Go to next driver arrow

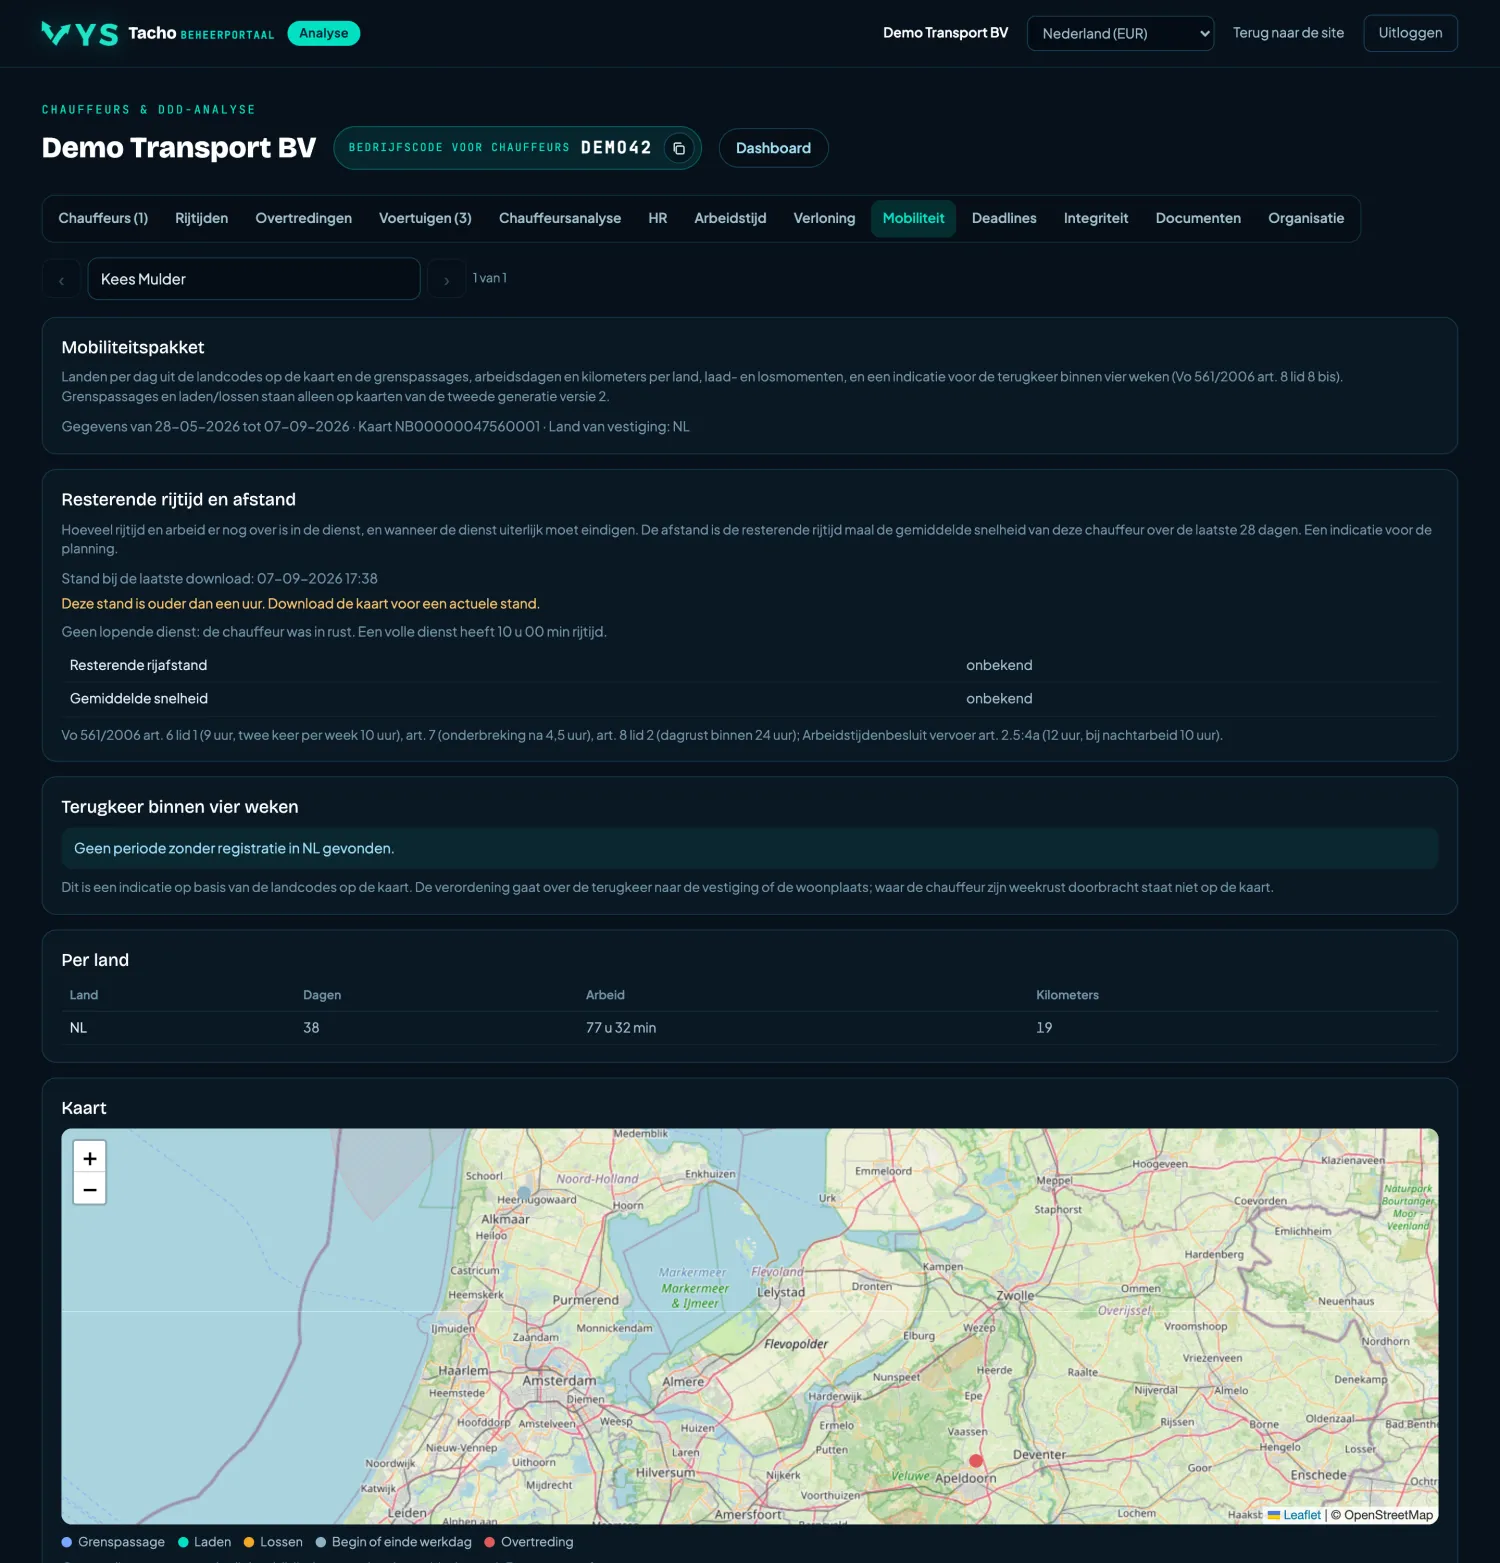446,280
